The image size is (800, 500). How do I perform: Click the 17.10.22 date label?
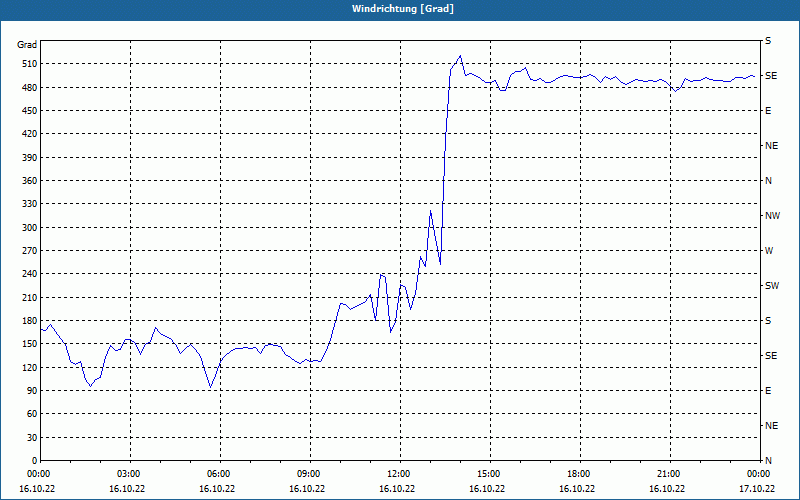coord(757,489)
